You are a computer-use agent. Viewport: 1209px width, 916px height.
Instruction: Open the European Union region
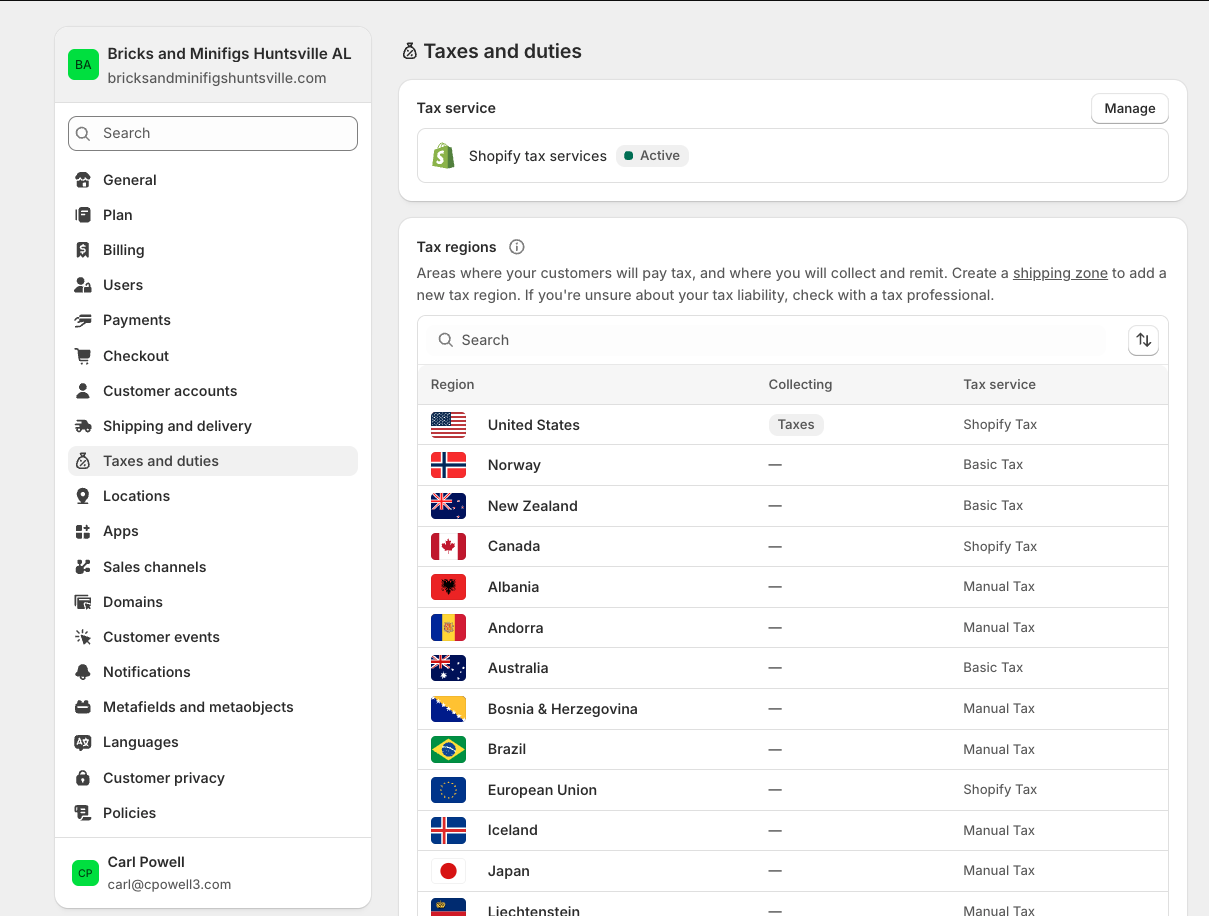pos(792,790)
